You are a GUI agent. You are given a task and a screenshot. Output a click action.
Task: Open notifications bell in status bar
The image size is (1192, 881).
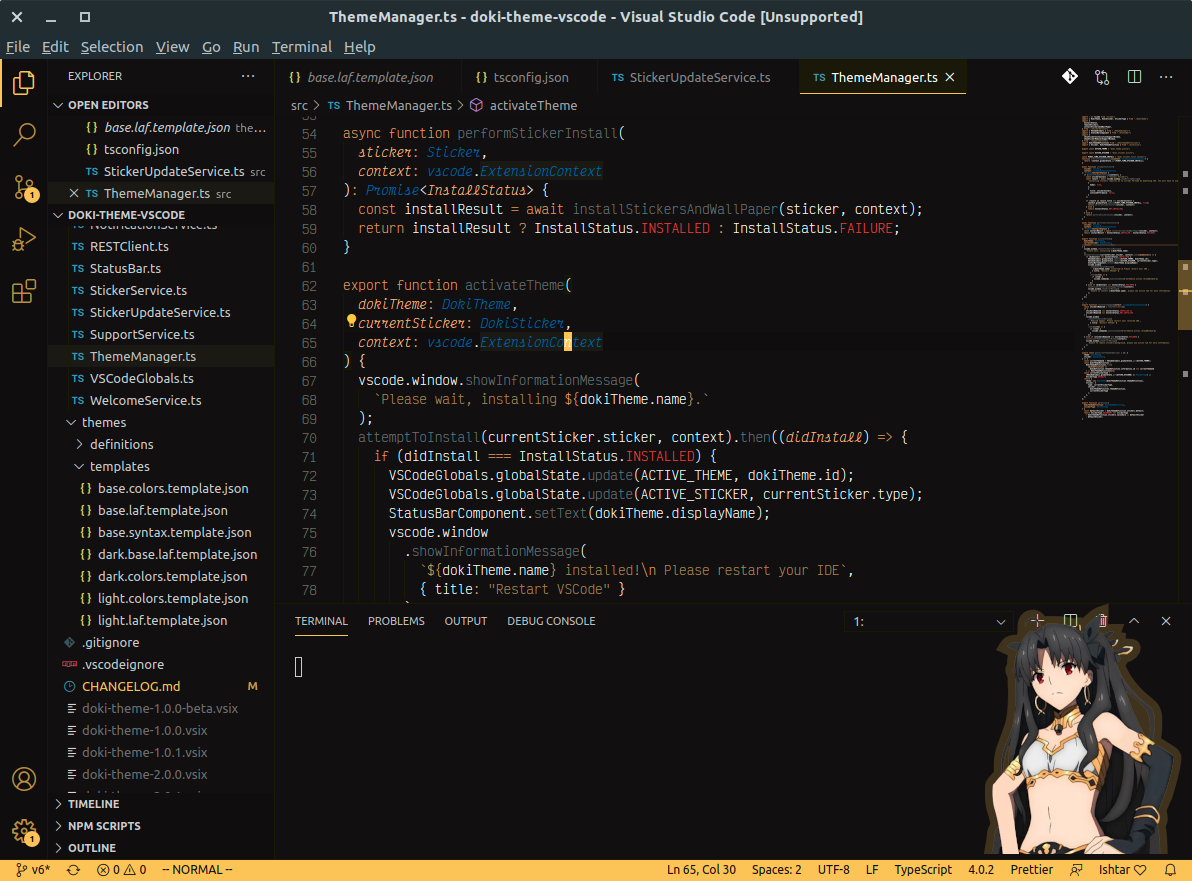[x=1170, y=870]
